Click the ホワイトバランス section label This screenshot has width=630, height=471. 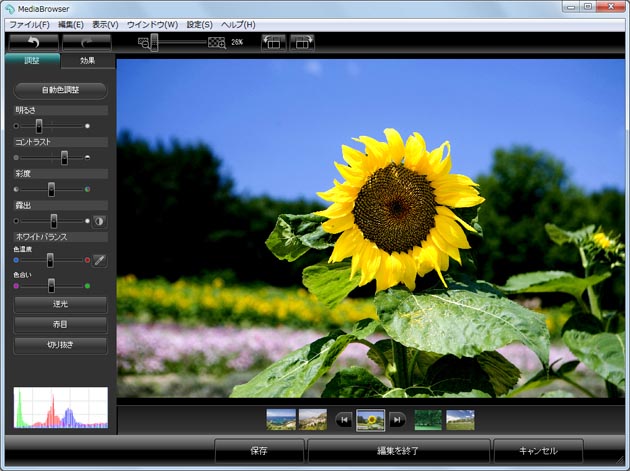(x=41, y=237)
